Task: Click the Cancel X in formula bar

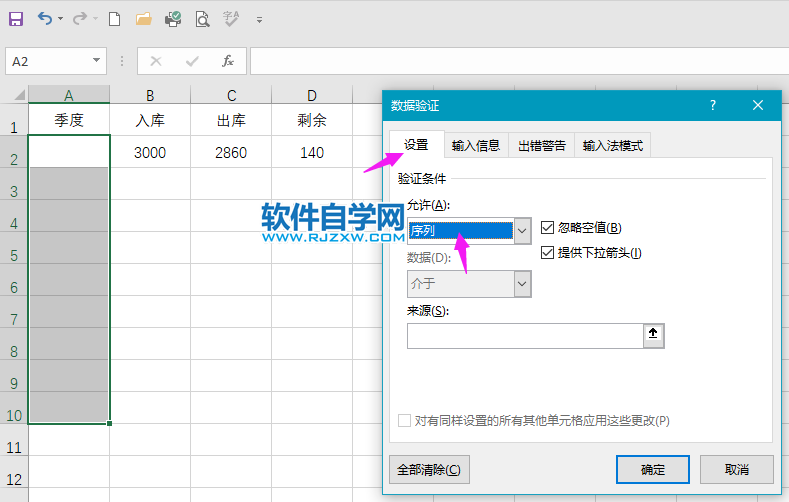Action: tap(156, 61)
